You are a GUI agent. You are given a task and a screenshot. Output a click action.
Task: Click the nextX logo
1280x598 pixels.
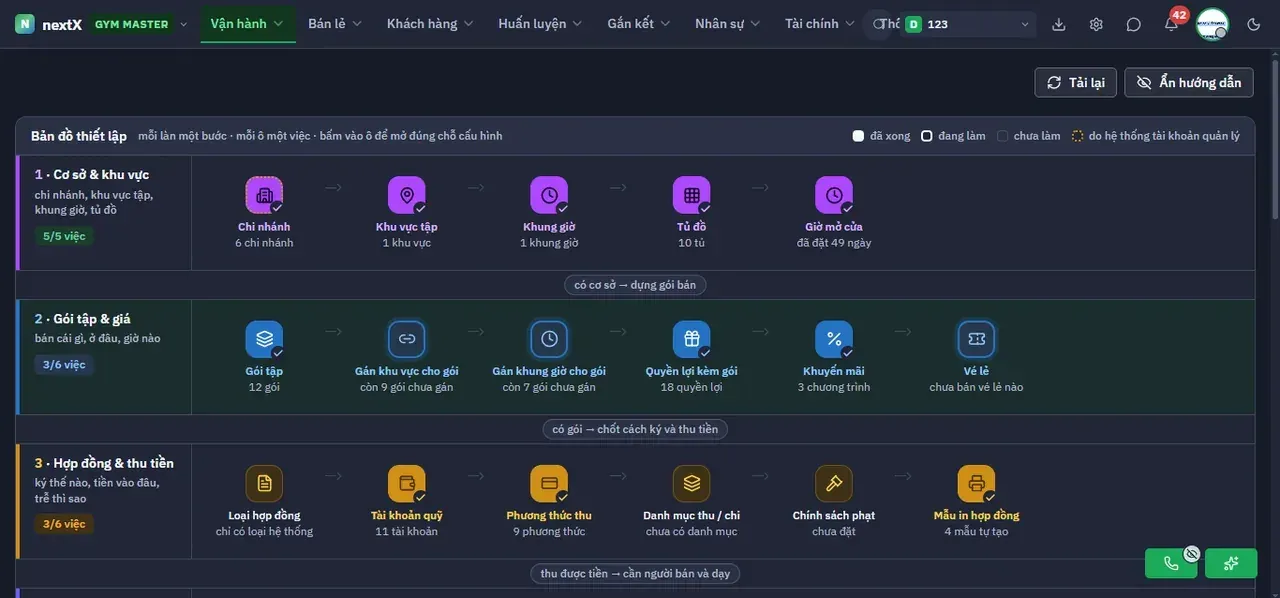tap(48, 24)
